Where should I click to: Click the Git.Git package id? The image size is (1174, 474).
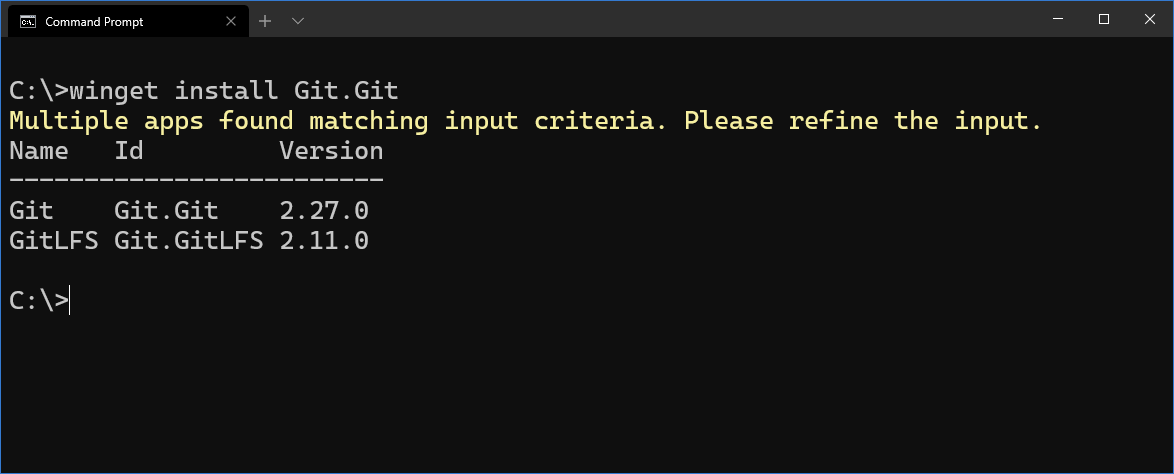click(x=166, y=210)
